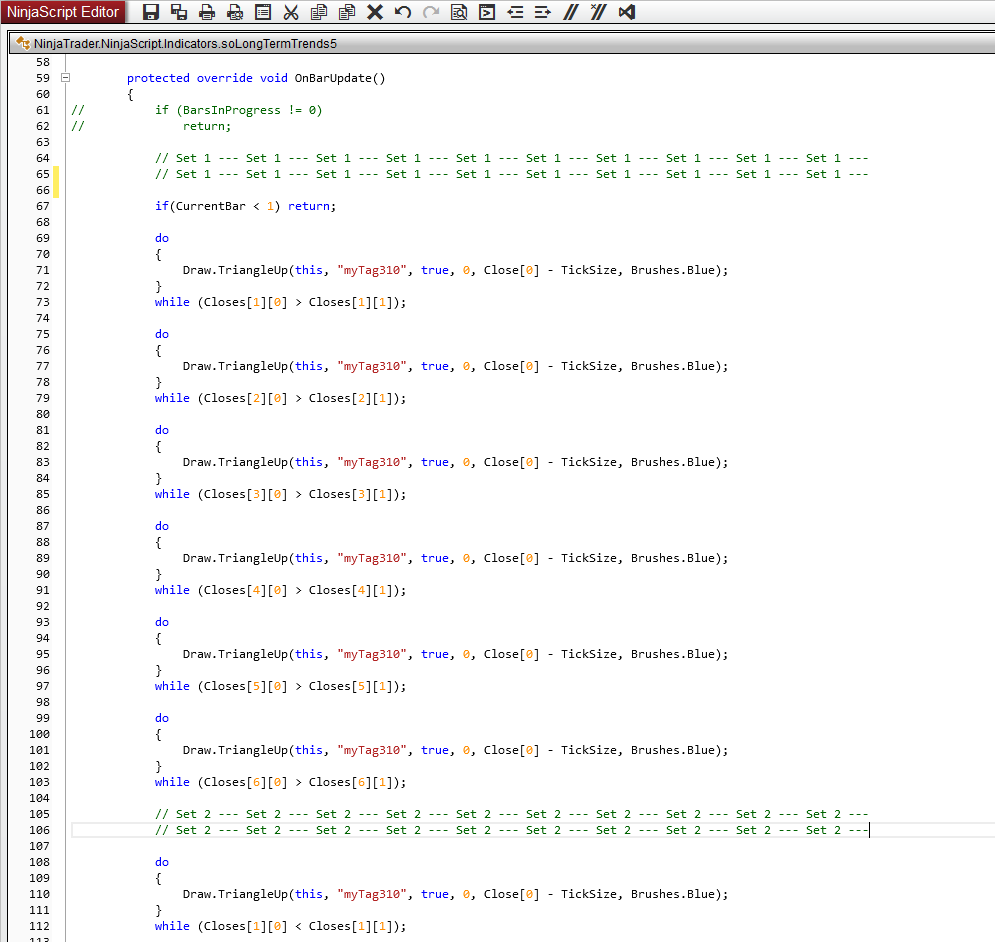Screen dimensions: 995x942
Task: Save the current NinjaScript file
Action: point(150,12)
